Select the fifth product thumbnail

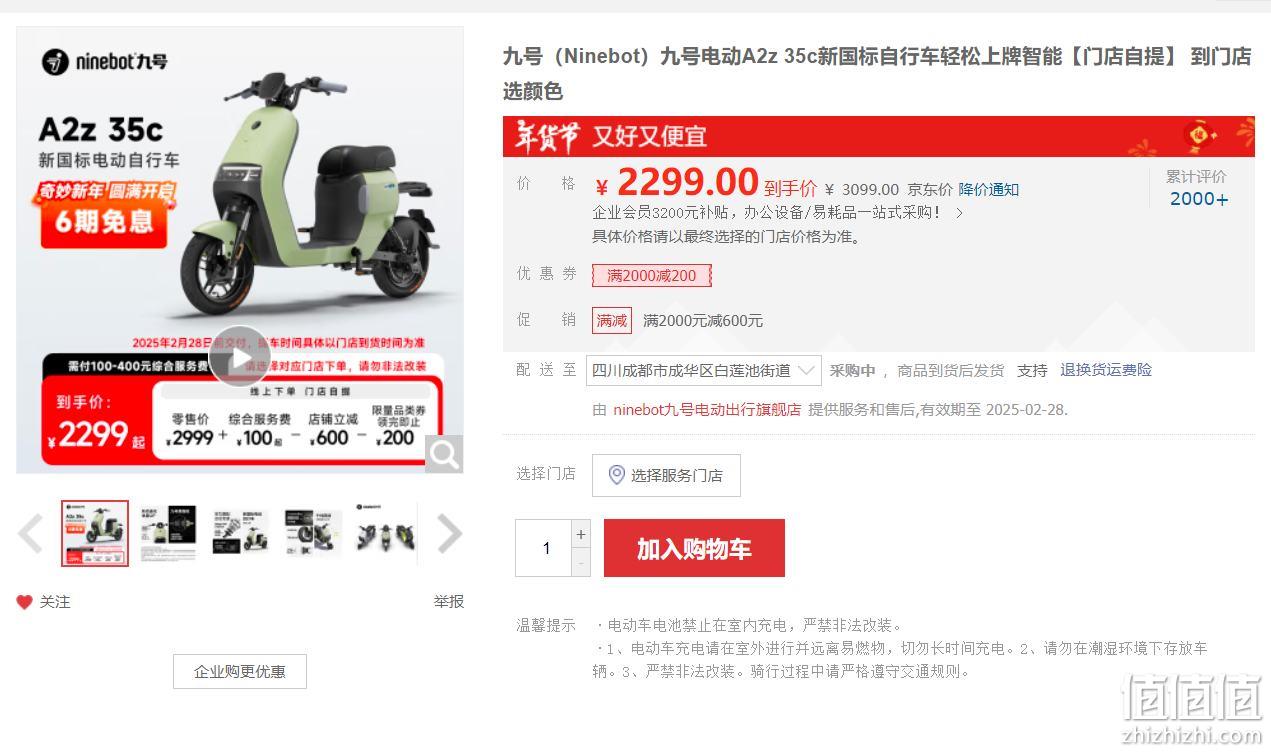(x=385, y=533)
